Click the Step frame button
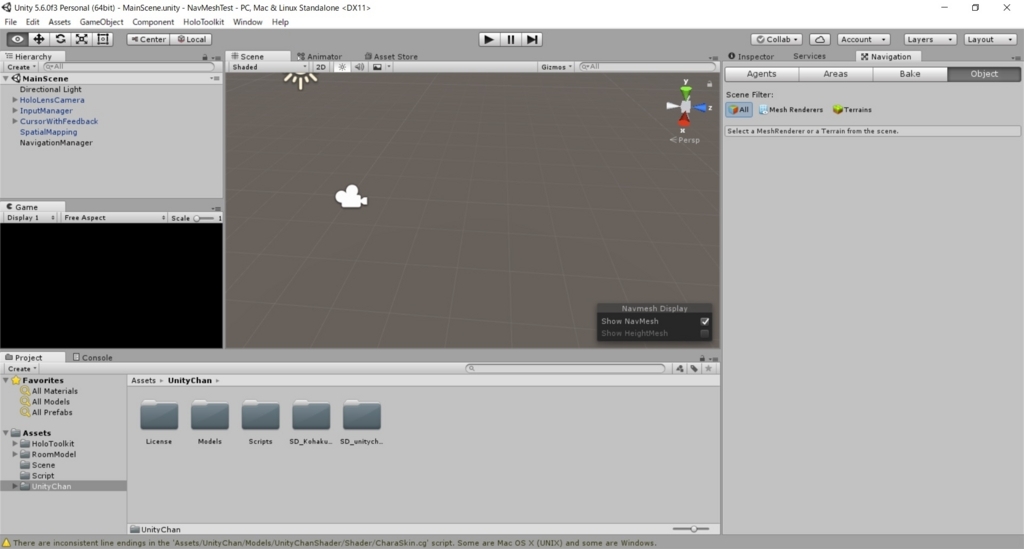The width and height of the screenshot is (1024, 549). (532, 39)
